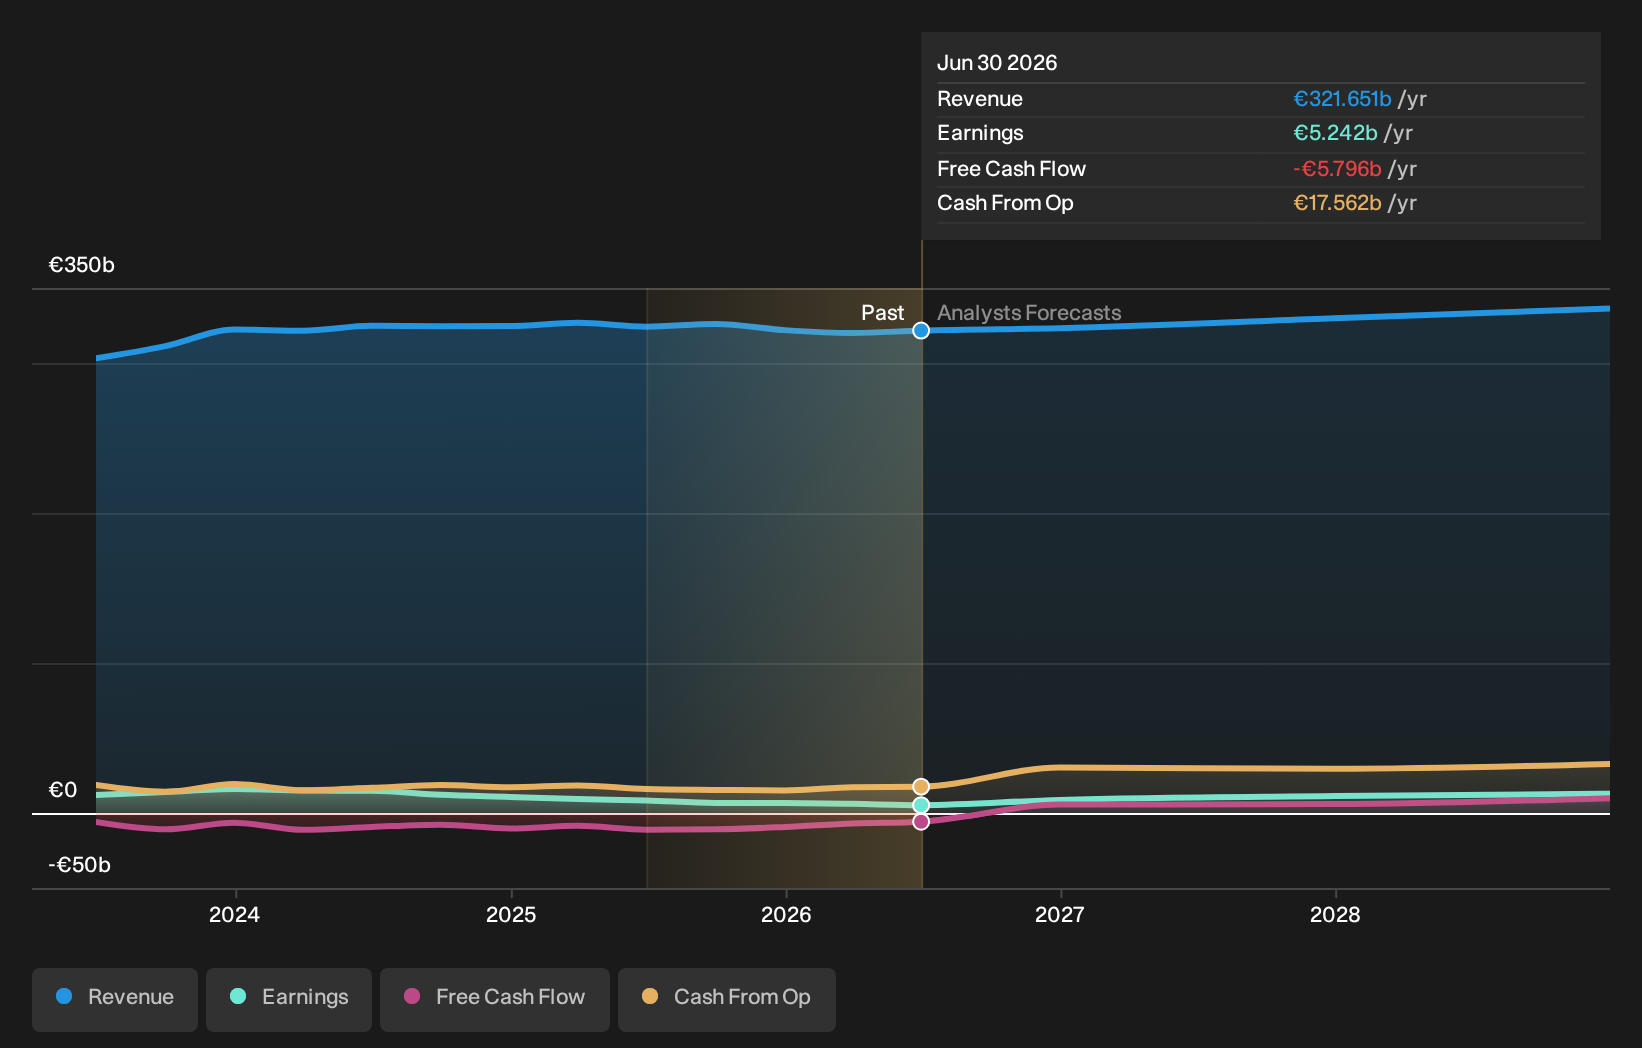
Task: Click the €0 y-axis label
Action: click(63, 790)
